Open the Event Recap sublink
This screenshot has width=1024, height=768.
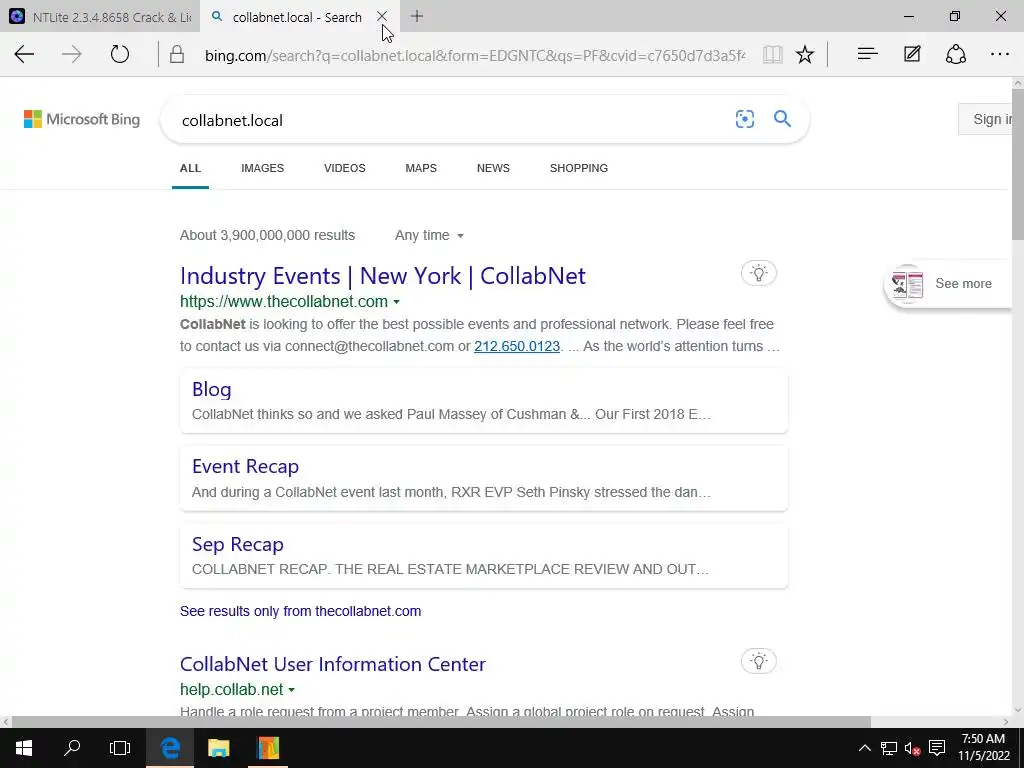tap(246, 466)
